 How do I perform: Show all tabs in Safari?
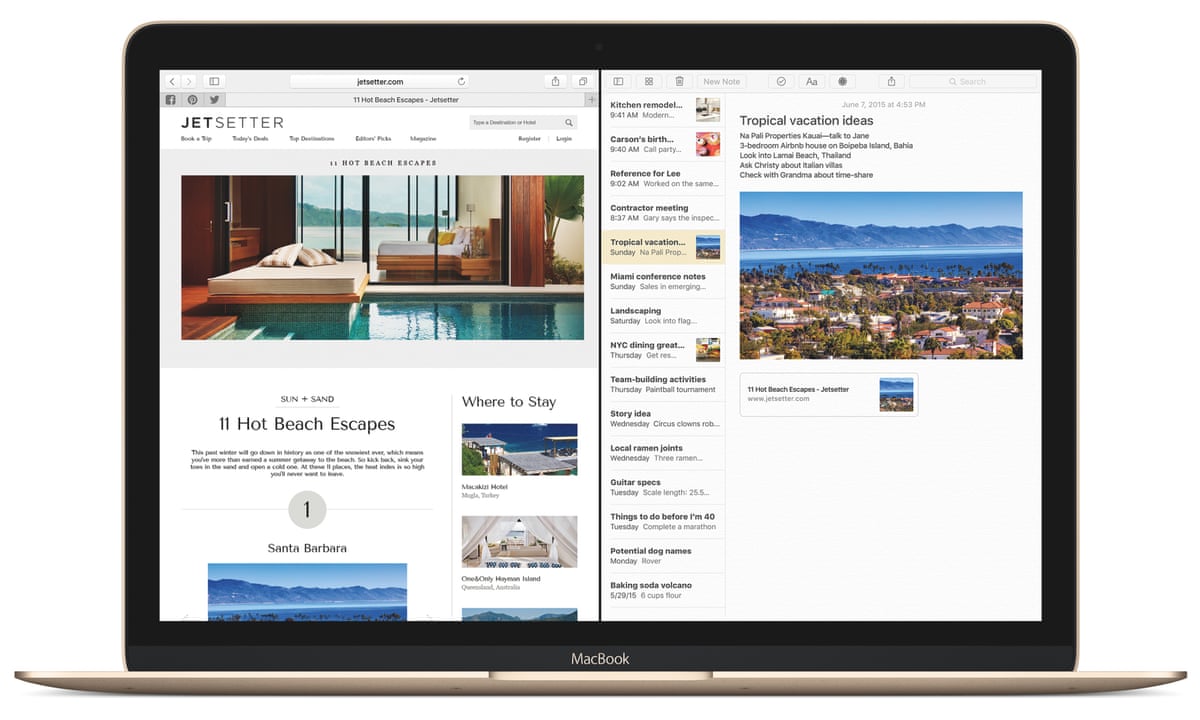pos(582,81)
